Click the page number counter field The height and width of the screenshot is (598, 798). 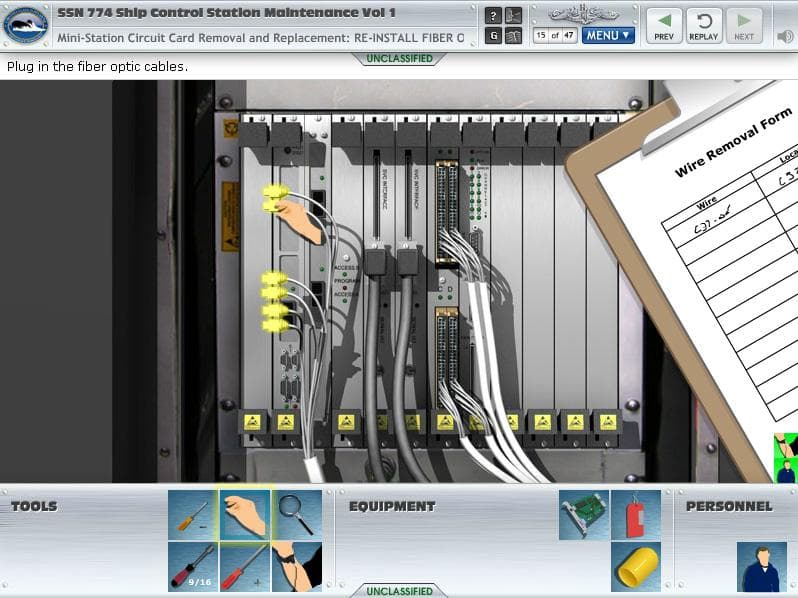(x=555, y=35)
